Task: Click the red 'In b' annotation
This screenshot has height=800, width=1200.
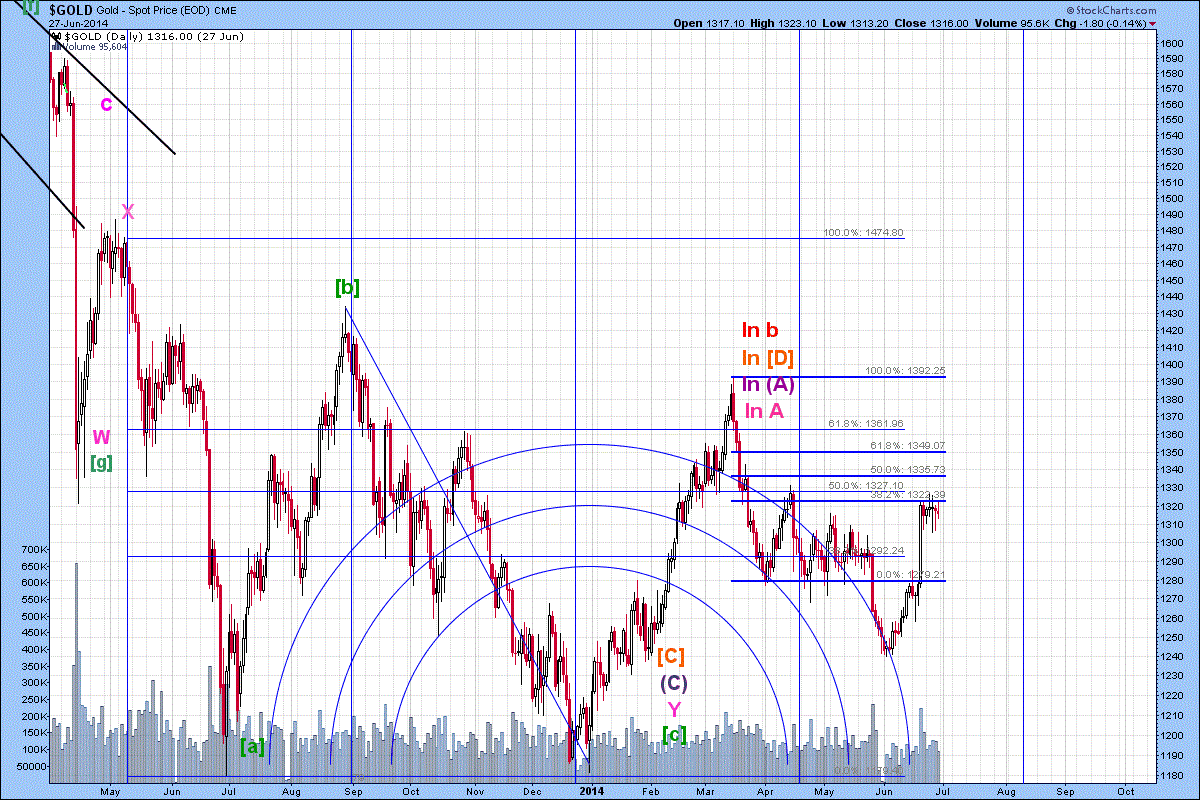Action: (x=760, y=330)
